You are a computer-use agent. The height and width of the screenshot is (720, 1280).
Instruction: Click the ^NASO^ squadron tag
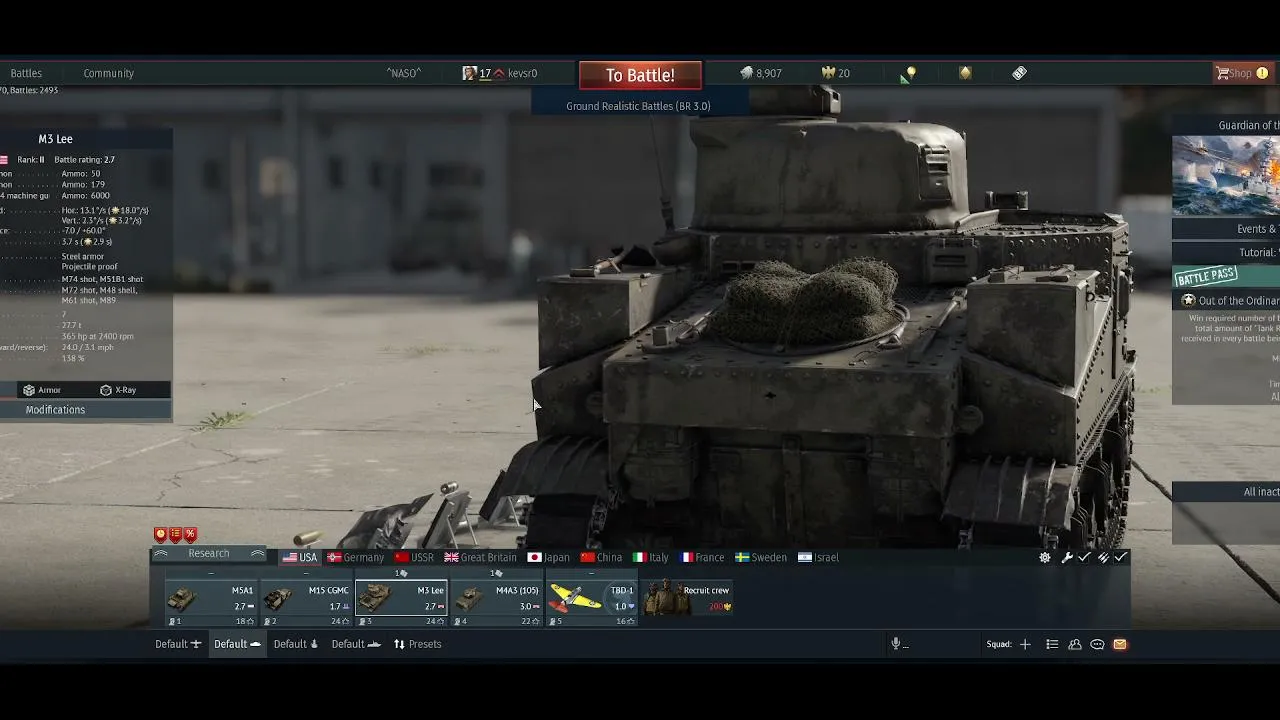coord(404,73)
